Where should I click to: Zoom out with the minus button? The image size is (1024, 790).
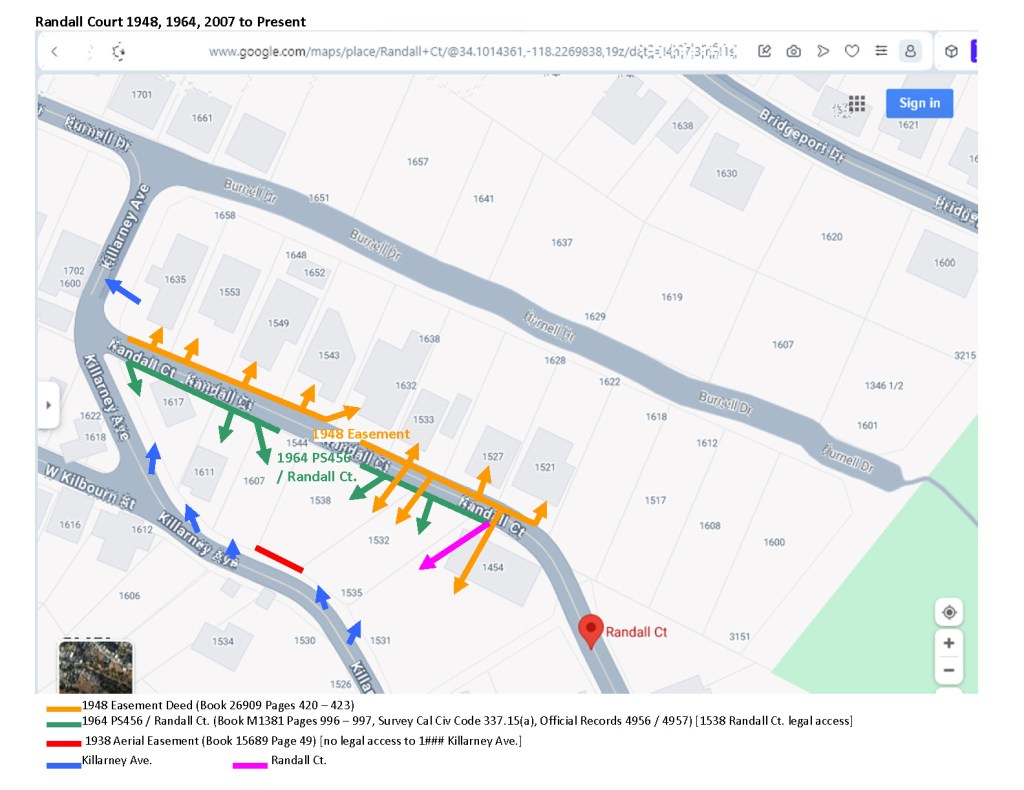click(x=949, y=670)
